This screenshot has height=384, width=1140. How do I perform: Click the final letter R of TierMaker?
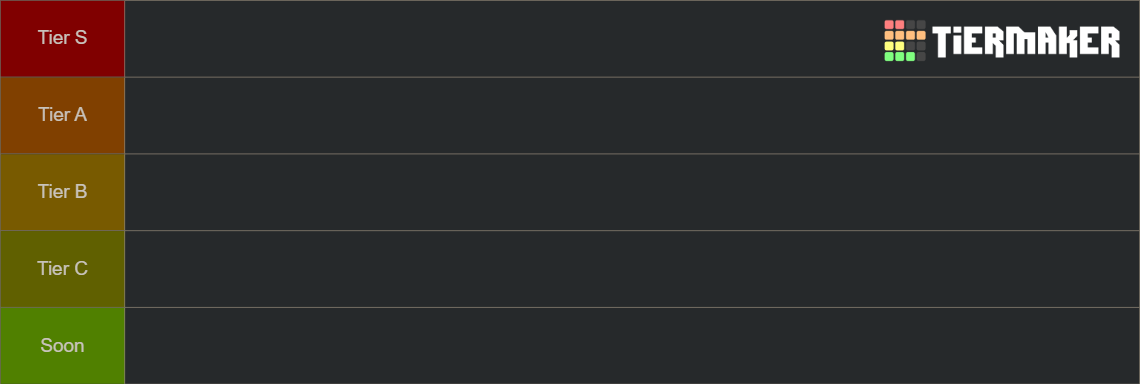1110,41
